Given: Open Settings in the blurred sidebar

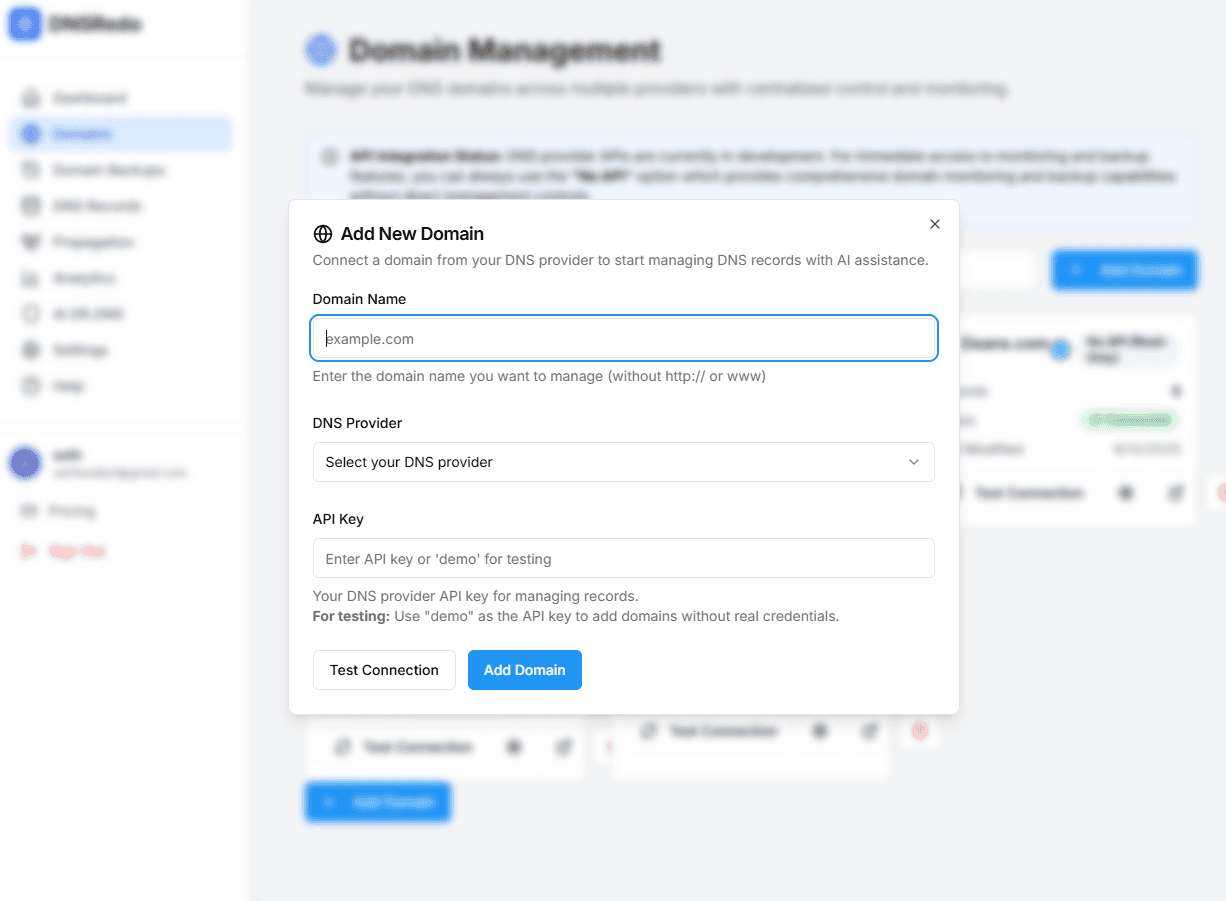Looking at the screenshot, I should click(120, 350).
